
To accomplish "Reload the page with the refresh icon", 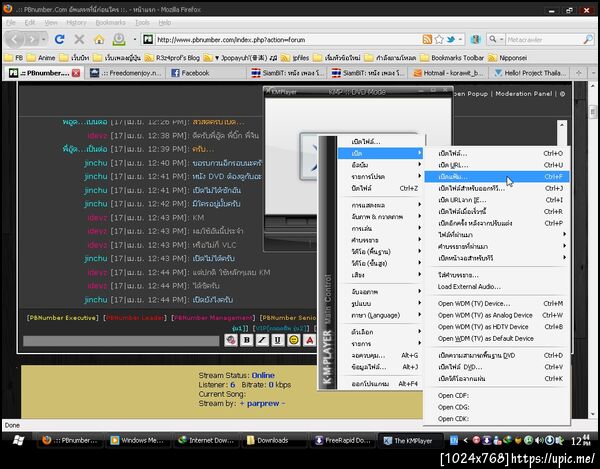I will 58,39.
